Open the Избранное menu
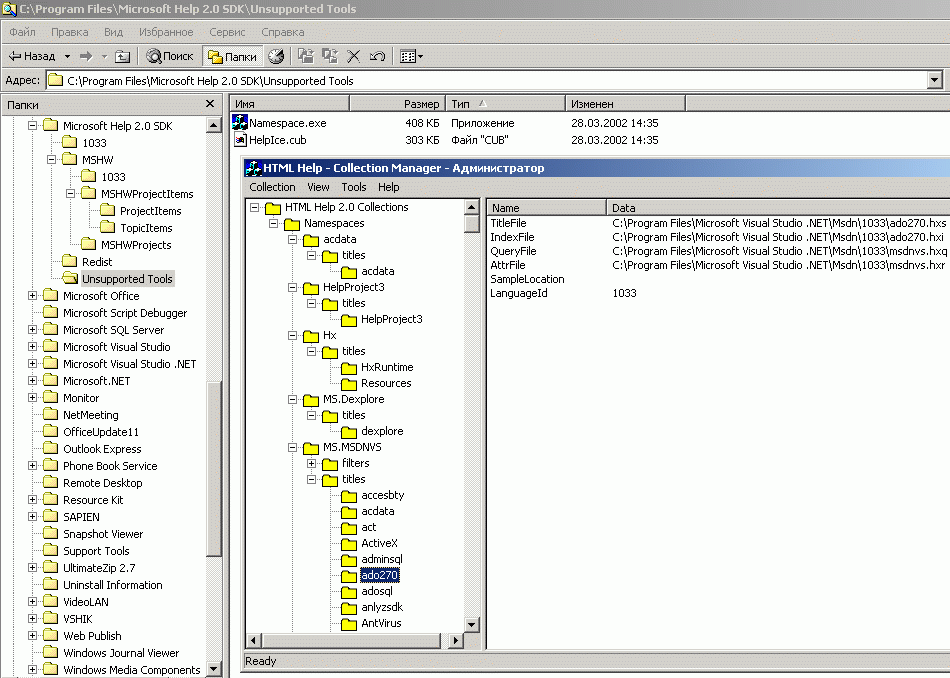This screenshot has width=950, height=678. tap(166, 32)
